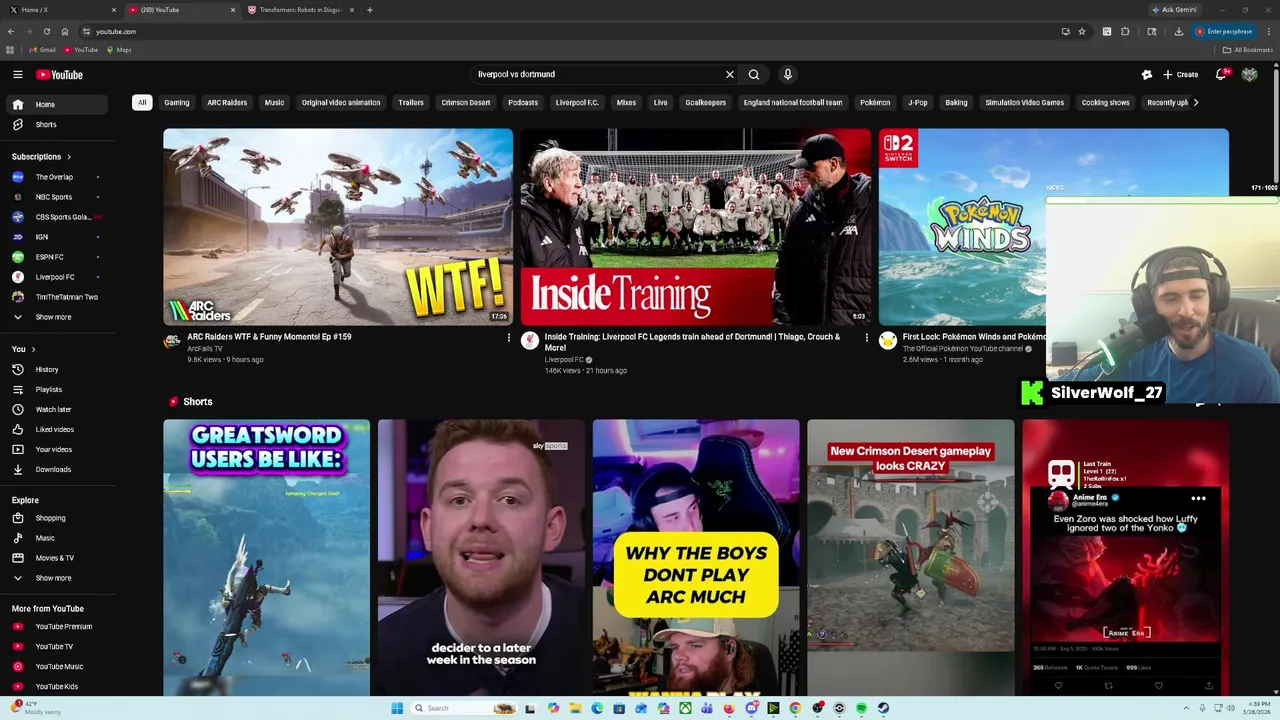Viewport: 1280px width, 720px height.
Task: Open YouTube TV link
Action: click(60, 646)
